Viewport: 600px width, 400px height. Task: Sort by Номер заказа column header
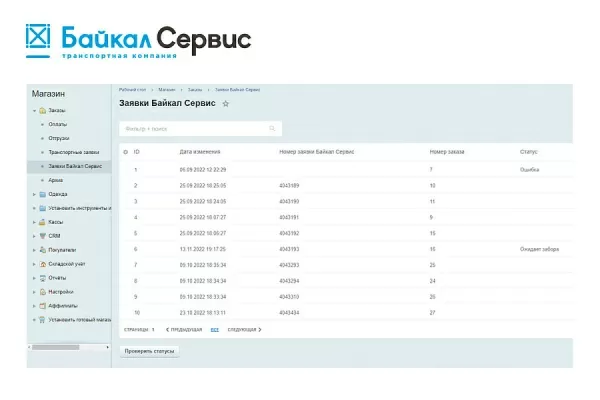(x=447, y=152)
